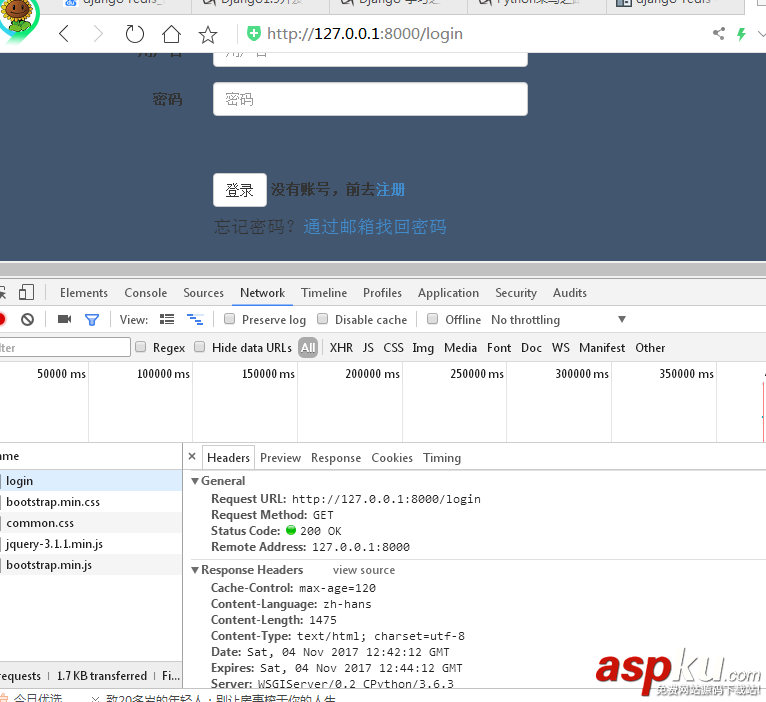Switch to the Console tab
This screenshot has height=702, width=766.
click(146, 293)
